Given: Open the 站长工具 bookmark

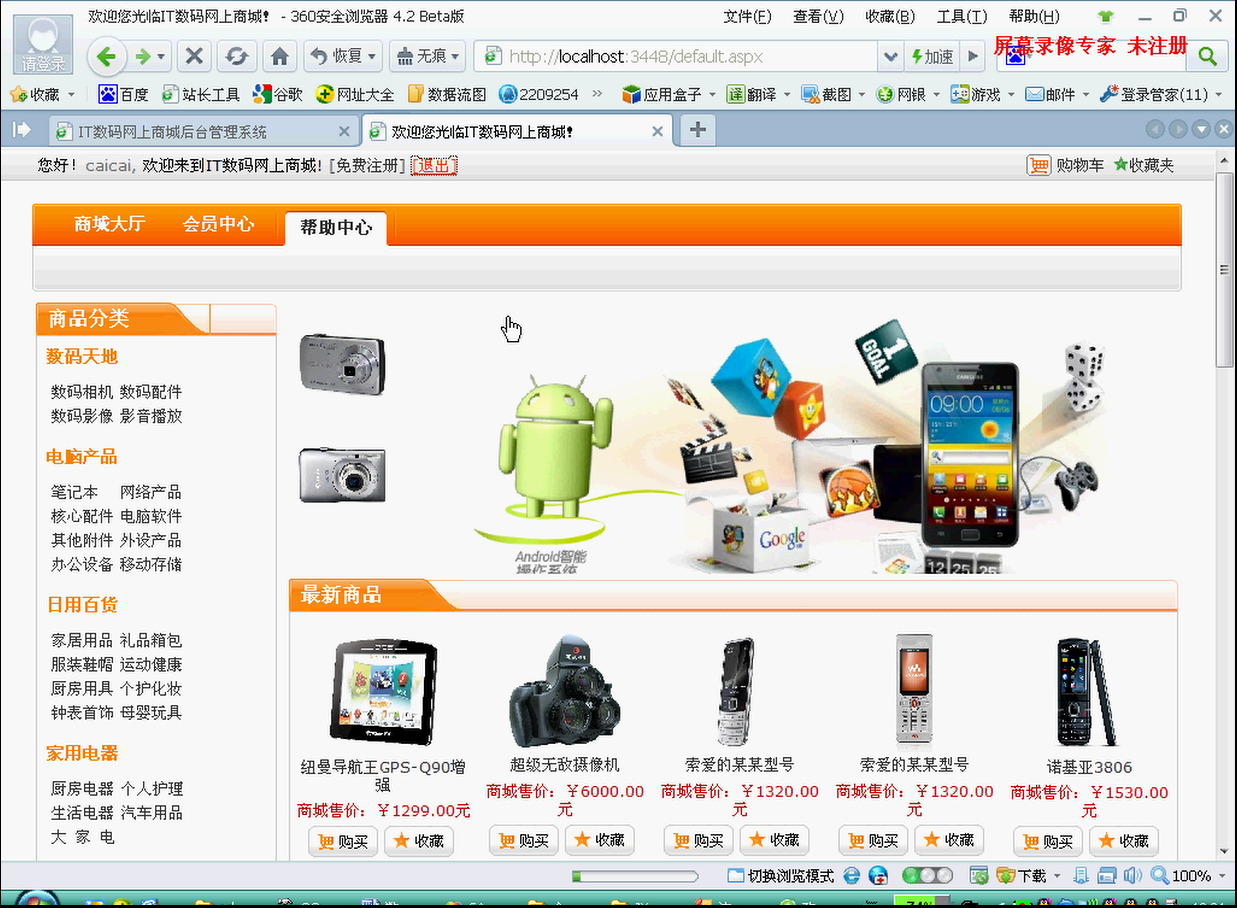Looking at the screenshot, I should (201, 94).
